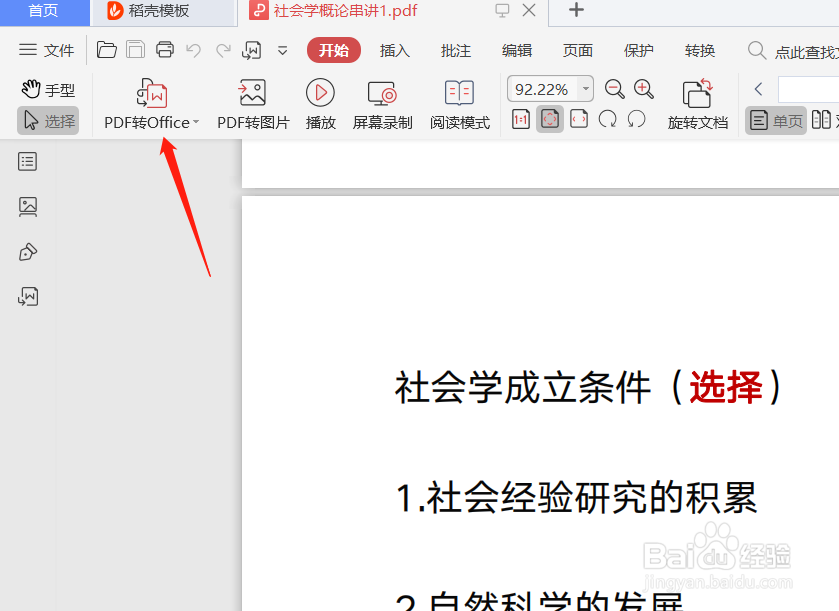Click the page number input field
Viewport: 839px width, 611px height.
810,88
